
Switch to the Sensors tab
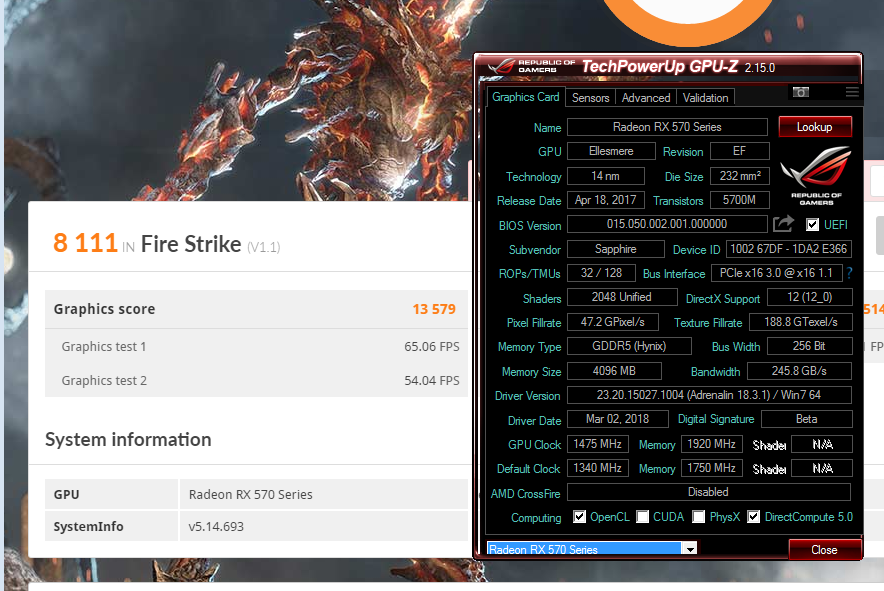pos(590,98)
